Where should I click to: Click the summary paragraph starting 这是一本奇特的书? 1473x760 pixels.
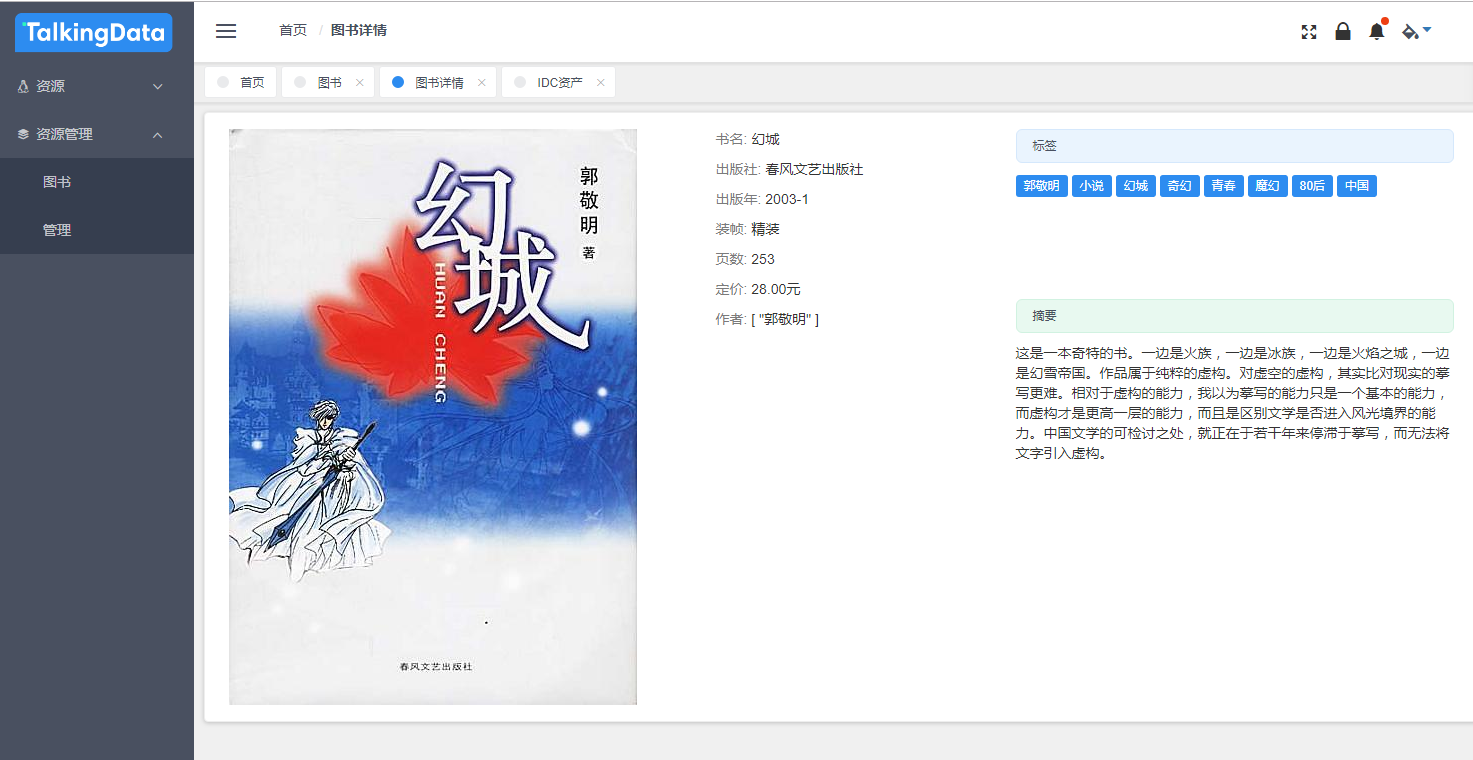1232,403
